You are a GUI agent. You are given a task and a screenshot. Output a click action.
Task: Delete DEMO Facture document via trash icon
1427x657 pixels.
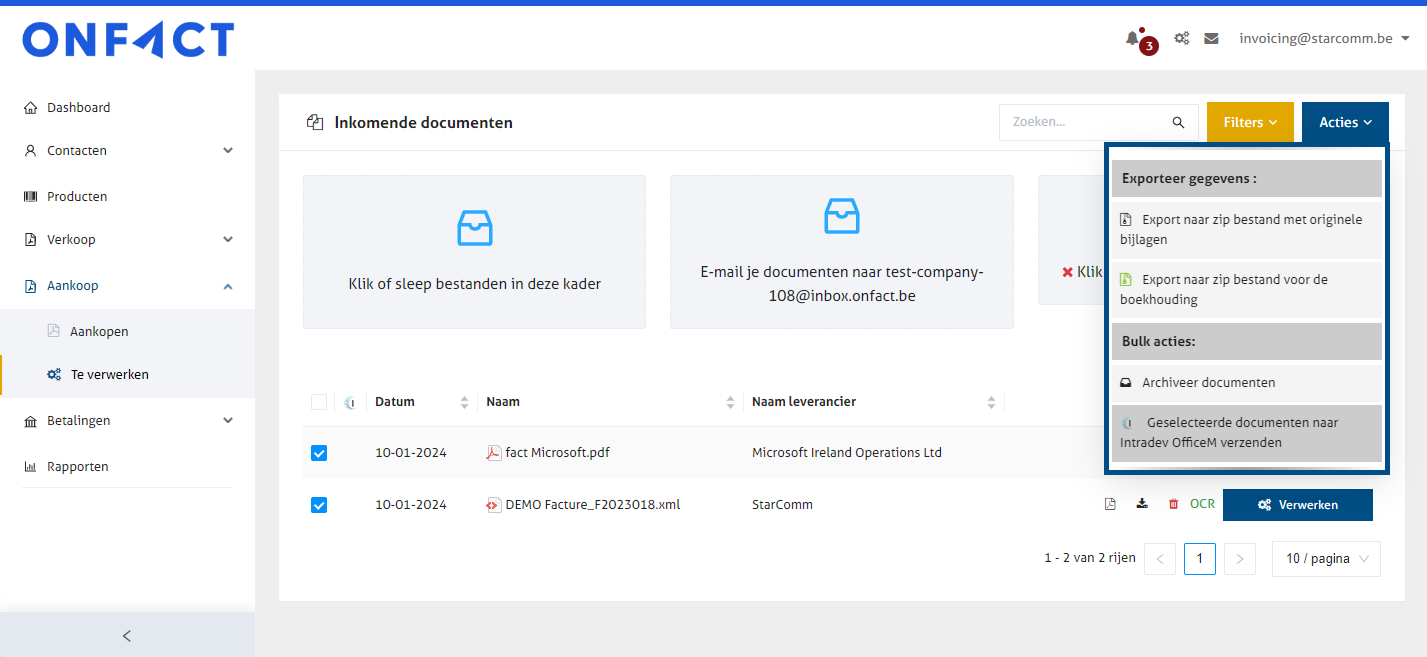[x=1173, y=505]
